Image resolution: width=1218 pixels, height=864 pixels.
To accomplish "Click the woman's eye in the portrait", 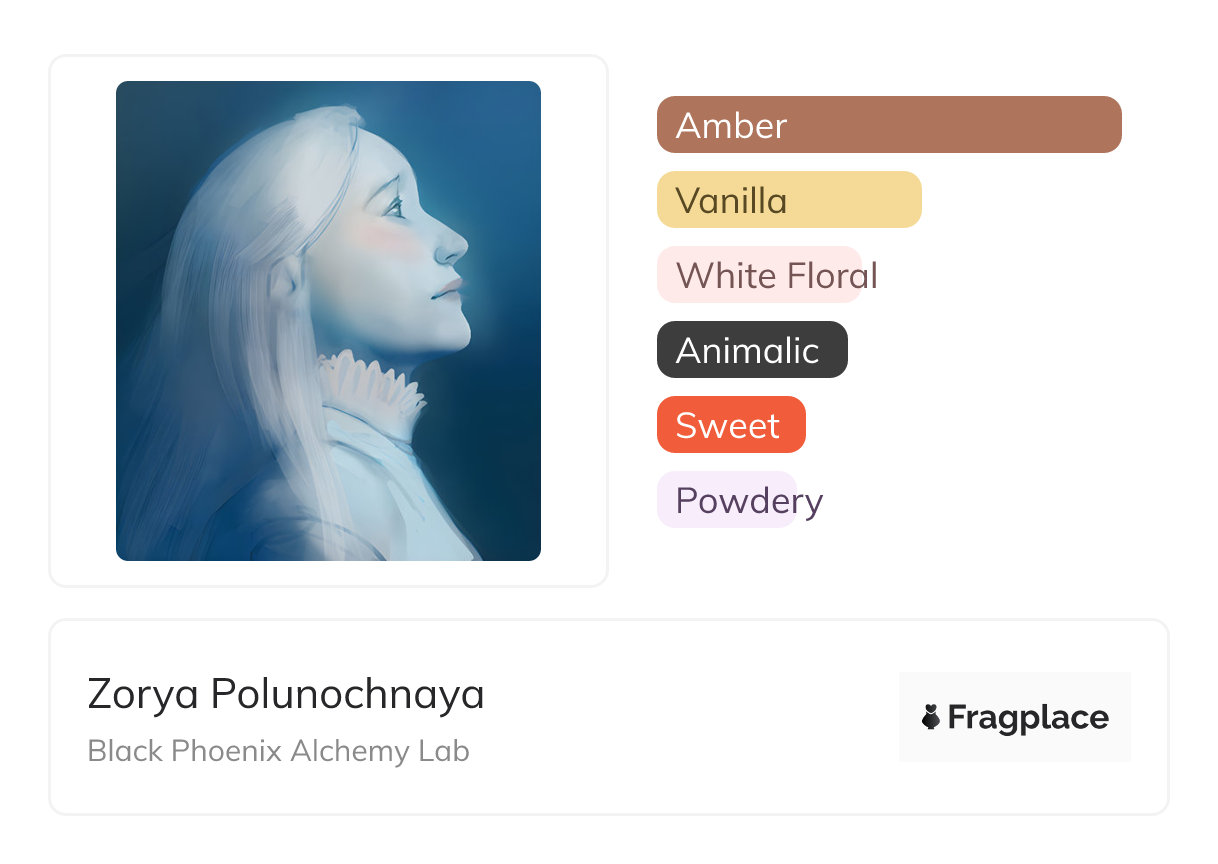I will point(395,207).
